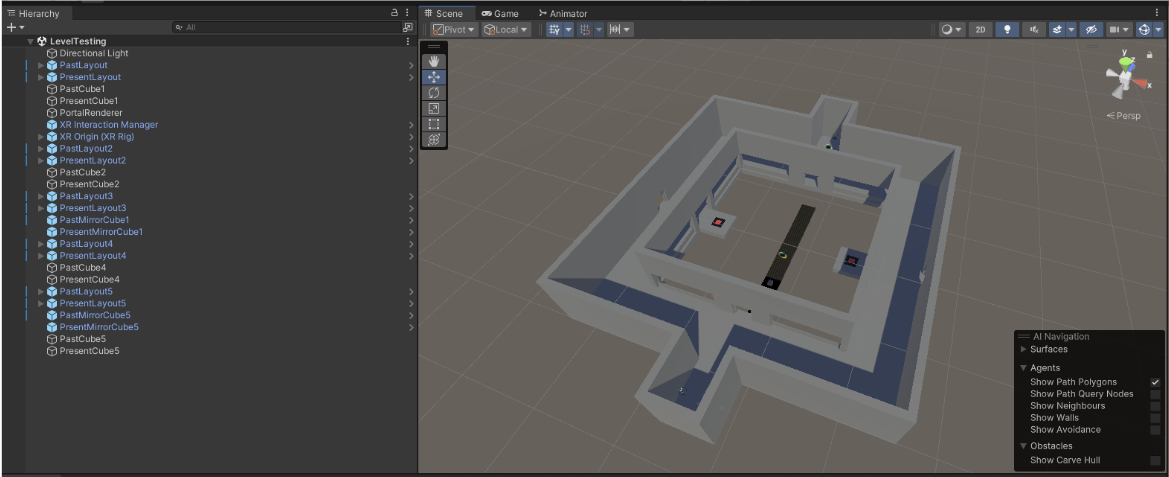Enable Show Carve Hull checkbox
The height and width of the screenshot is (477, 1169).
1155,460
